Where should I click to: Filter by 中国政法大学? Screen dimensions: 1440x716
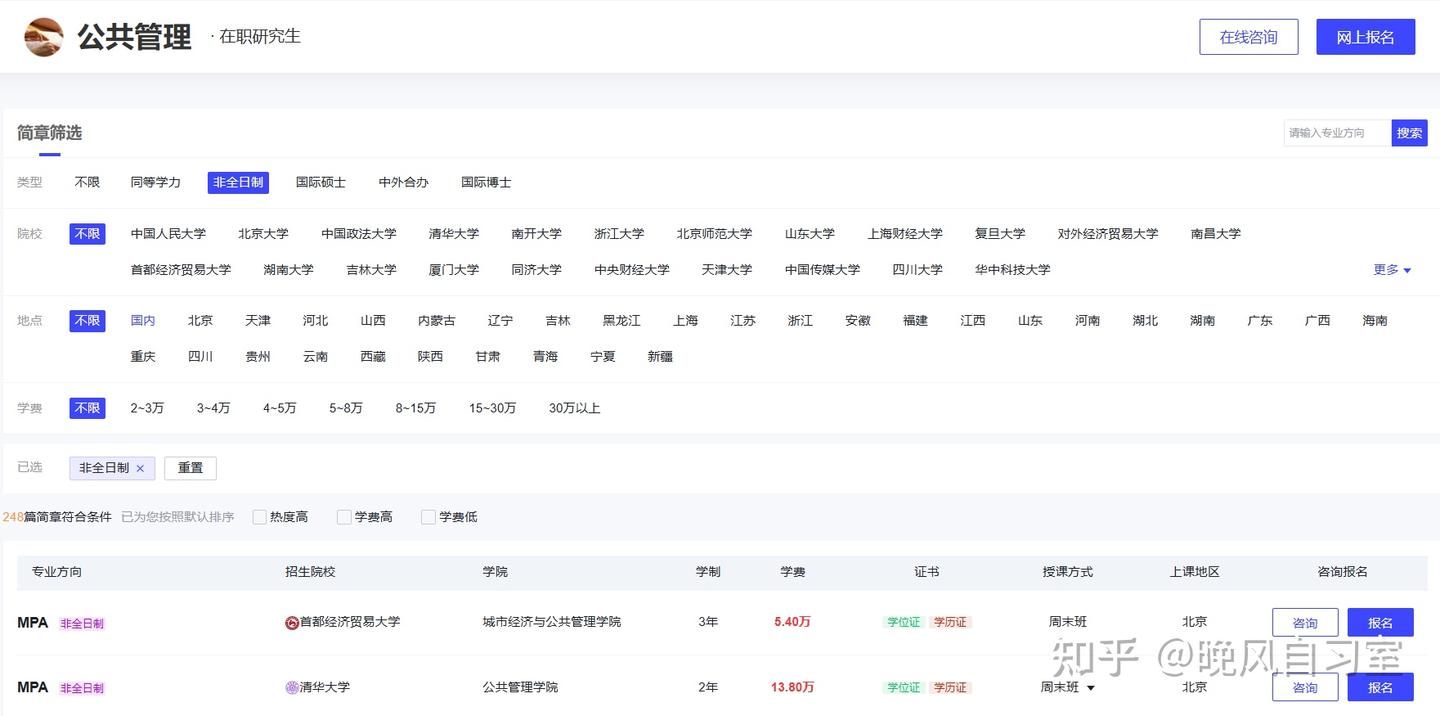coord(358,234)
